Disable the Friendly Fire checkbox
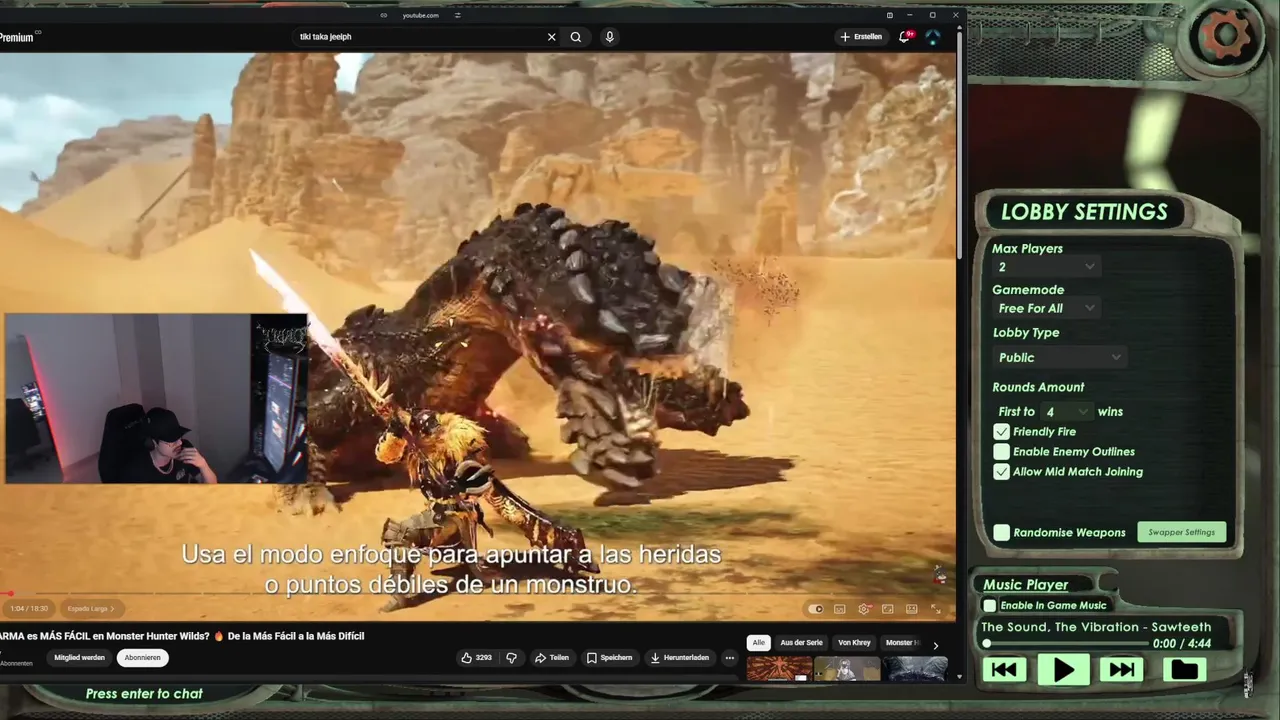Image resolution: width=1280 pixels, height=720 pixels. [x=1001, y=432]
